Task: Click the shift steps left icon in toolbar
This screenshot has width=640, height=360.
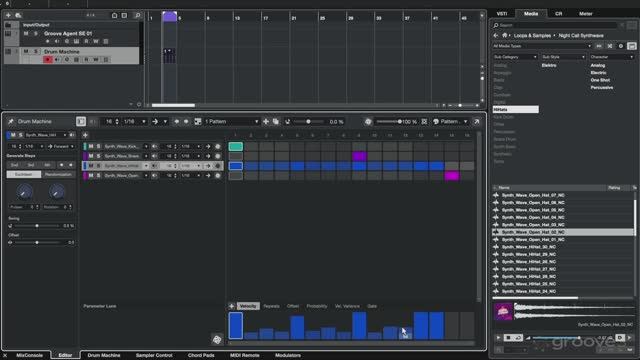Action: (x=176, y=122)
